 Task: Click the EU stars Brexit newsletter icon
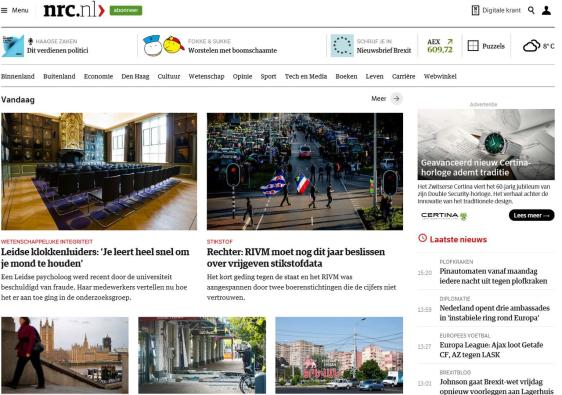tap(342, 46)
